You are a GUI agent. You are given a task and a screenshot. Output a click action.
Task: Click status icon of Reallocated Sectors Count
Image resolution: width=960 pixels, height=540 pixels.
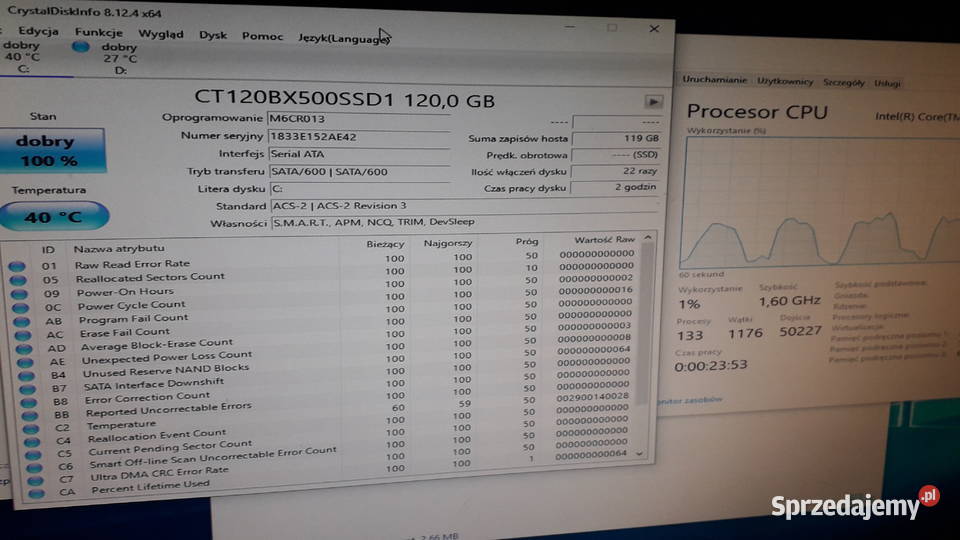point(18,280)
